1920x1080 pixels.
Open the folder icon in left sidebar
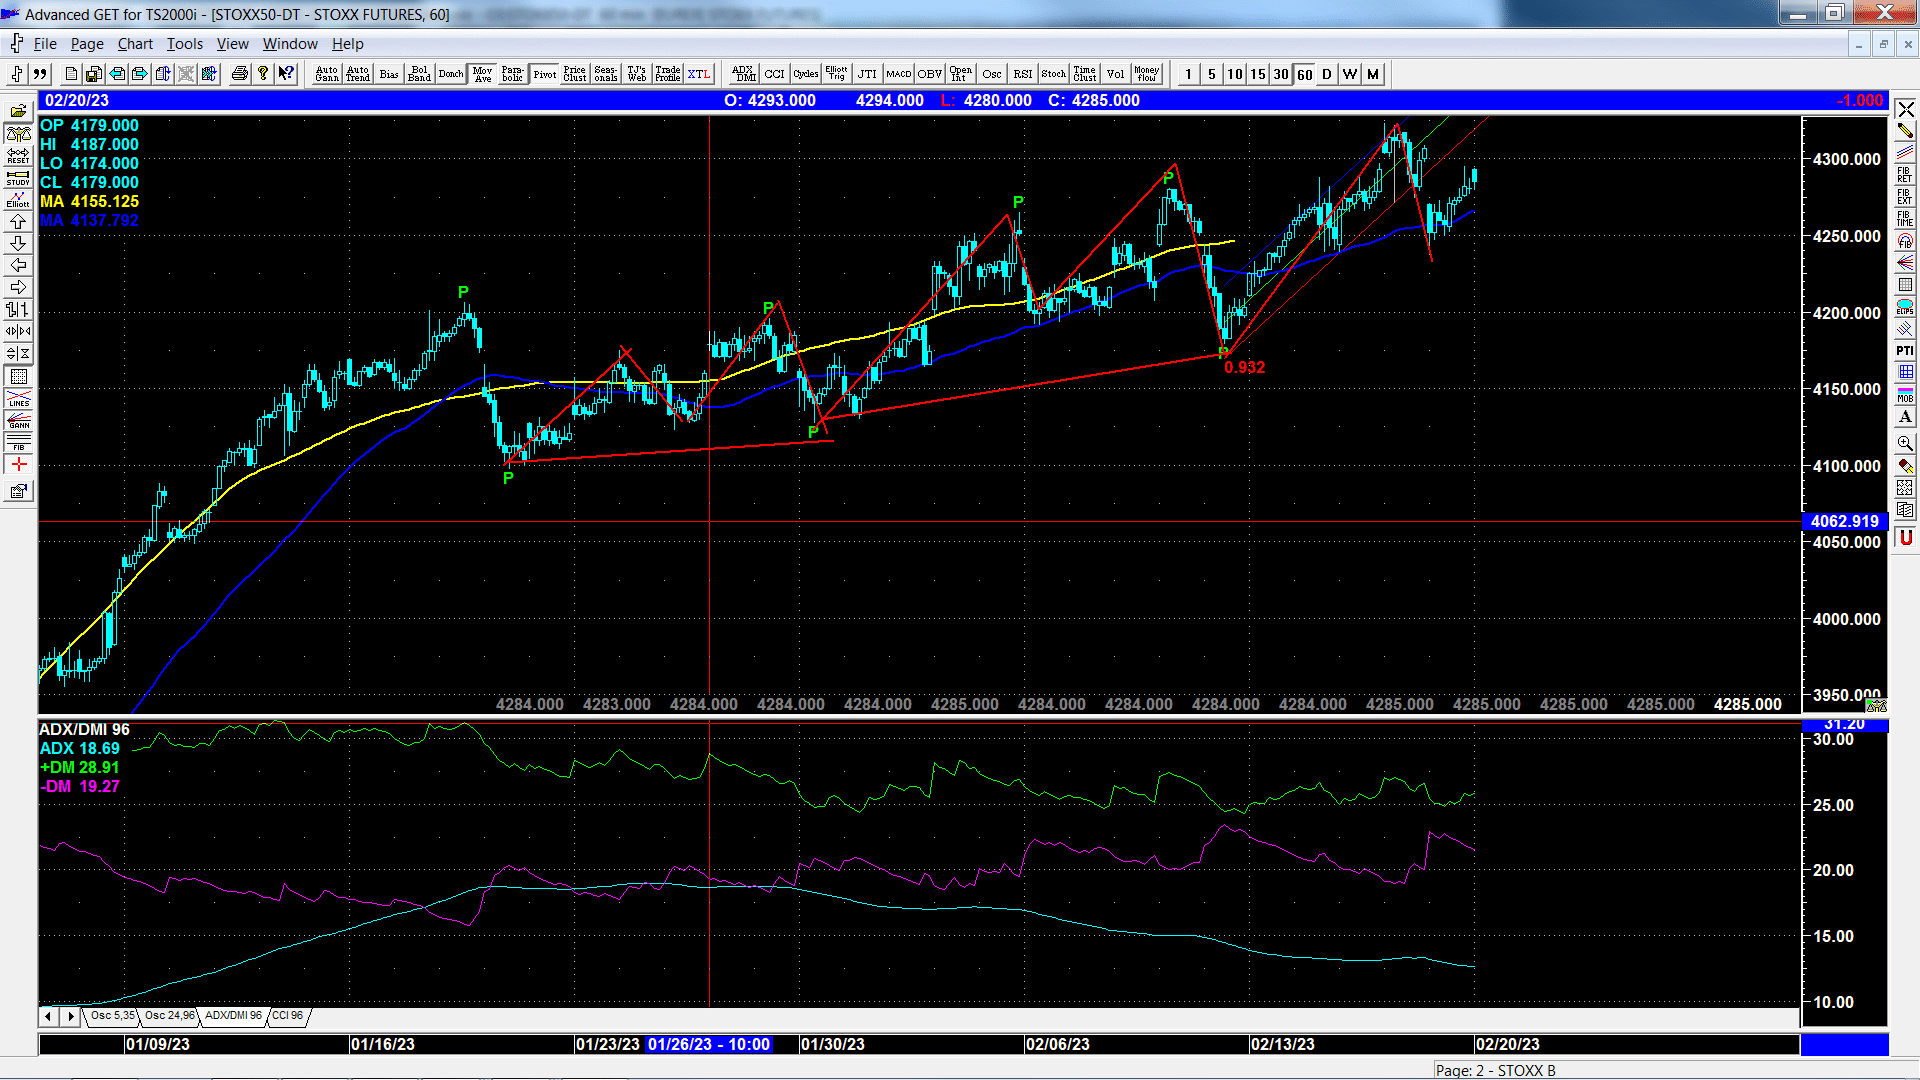[x=18, y=111]
